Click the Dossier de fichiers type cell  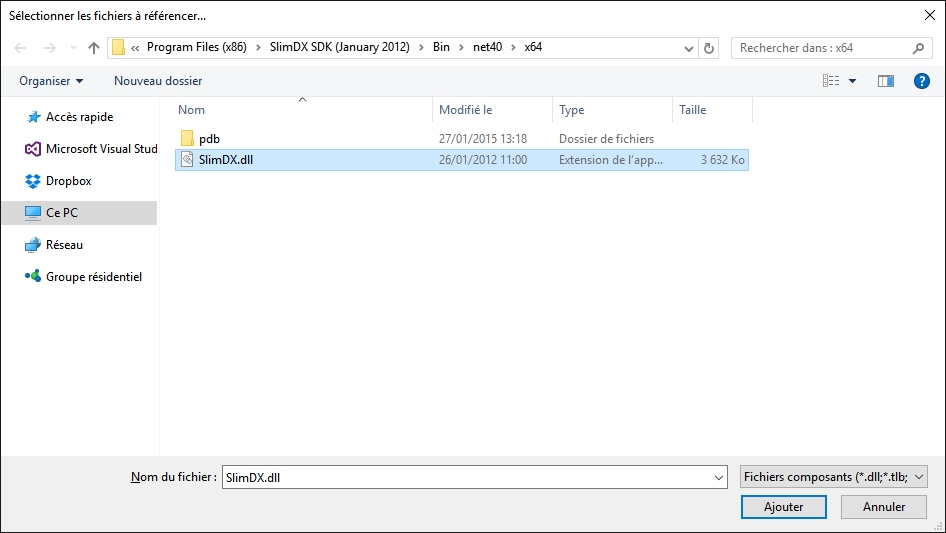tap(606, 139)
